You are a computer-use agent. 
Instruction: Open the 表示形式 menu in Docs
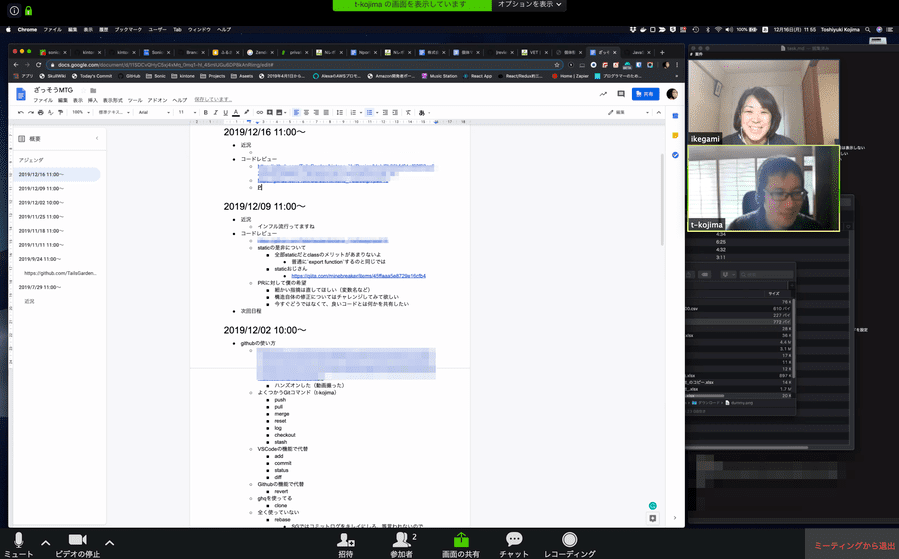116,100
